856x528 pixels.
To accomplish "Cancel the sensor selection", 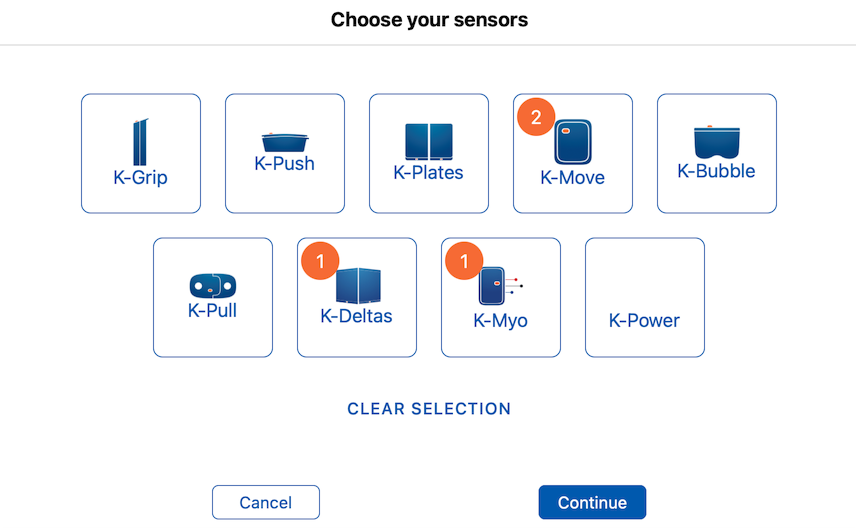I will pos(266,502).
